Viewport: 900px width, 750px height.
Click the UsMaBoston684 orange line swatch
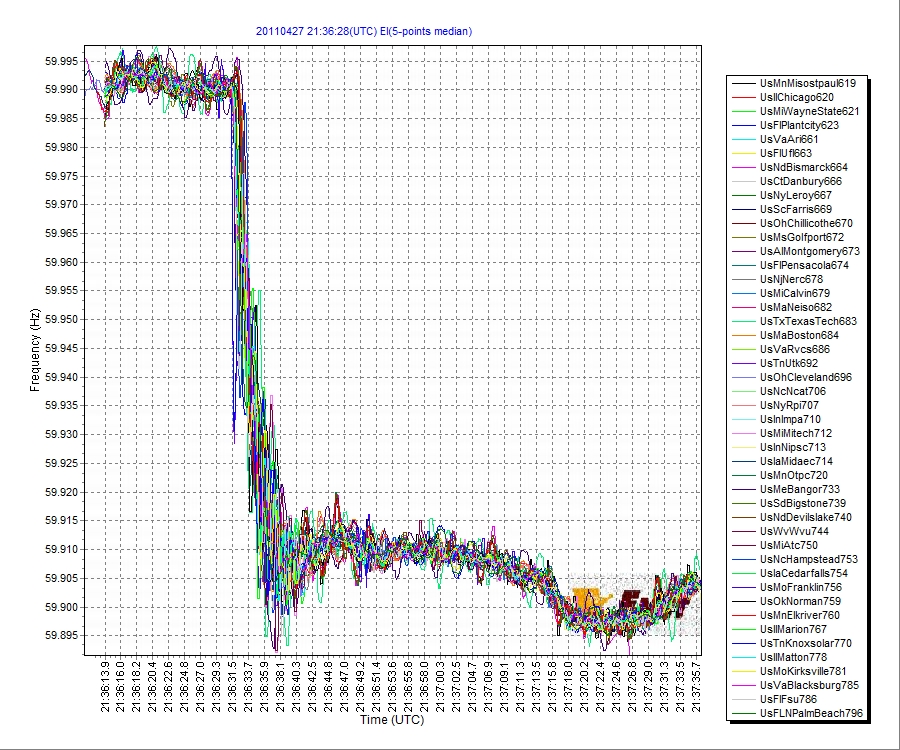pos(743,335)
